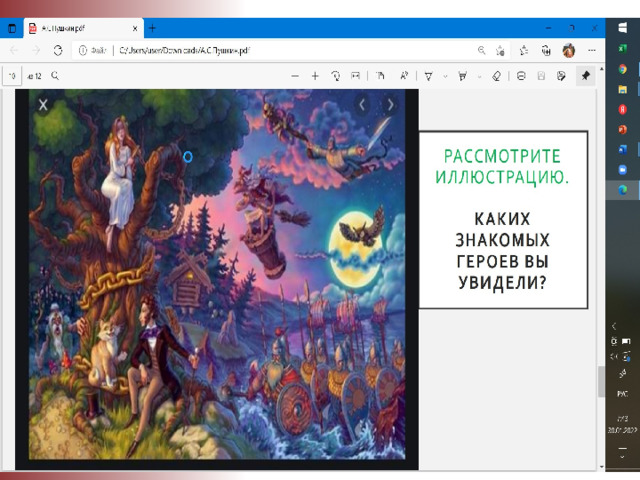
Task: Select the Erase tool
Action: pyautogui.click(x=496, y=76)
